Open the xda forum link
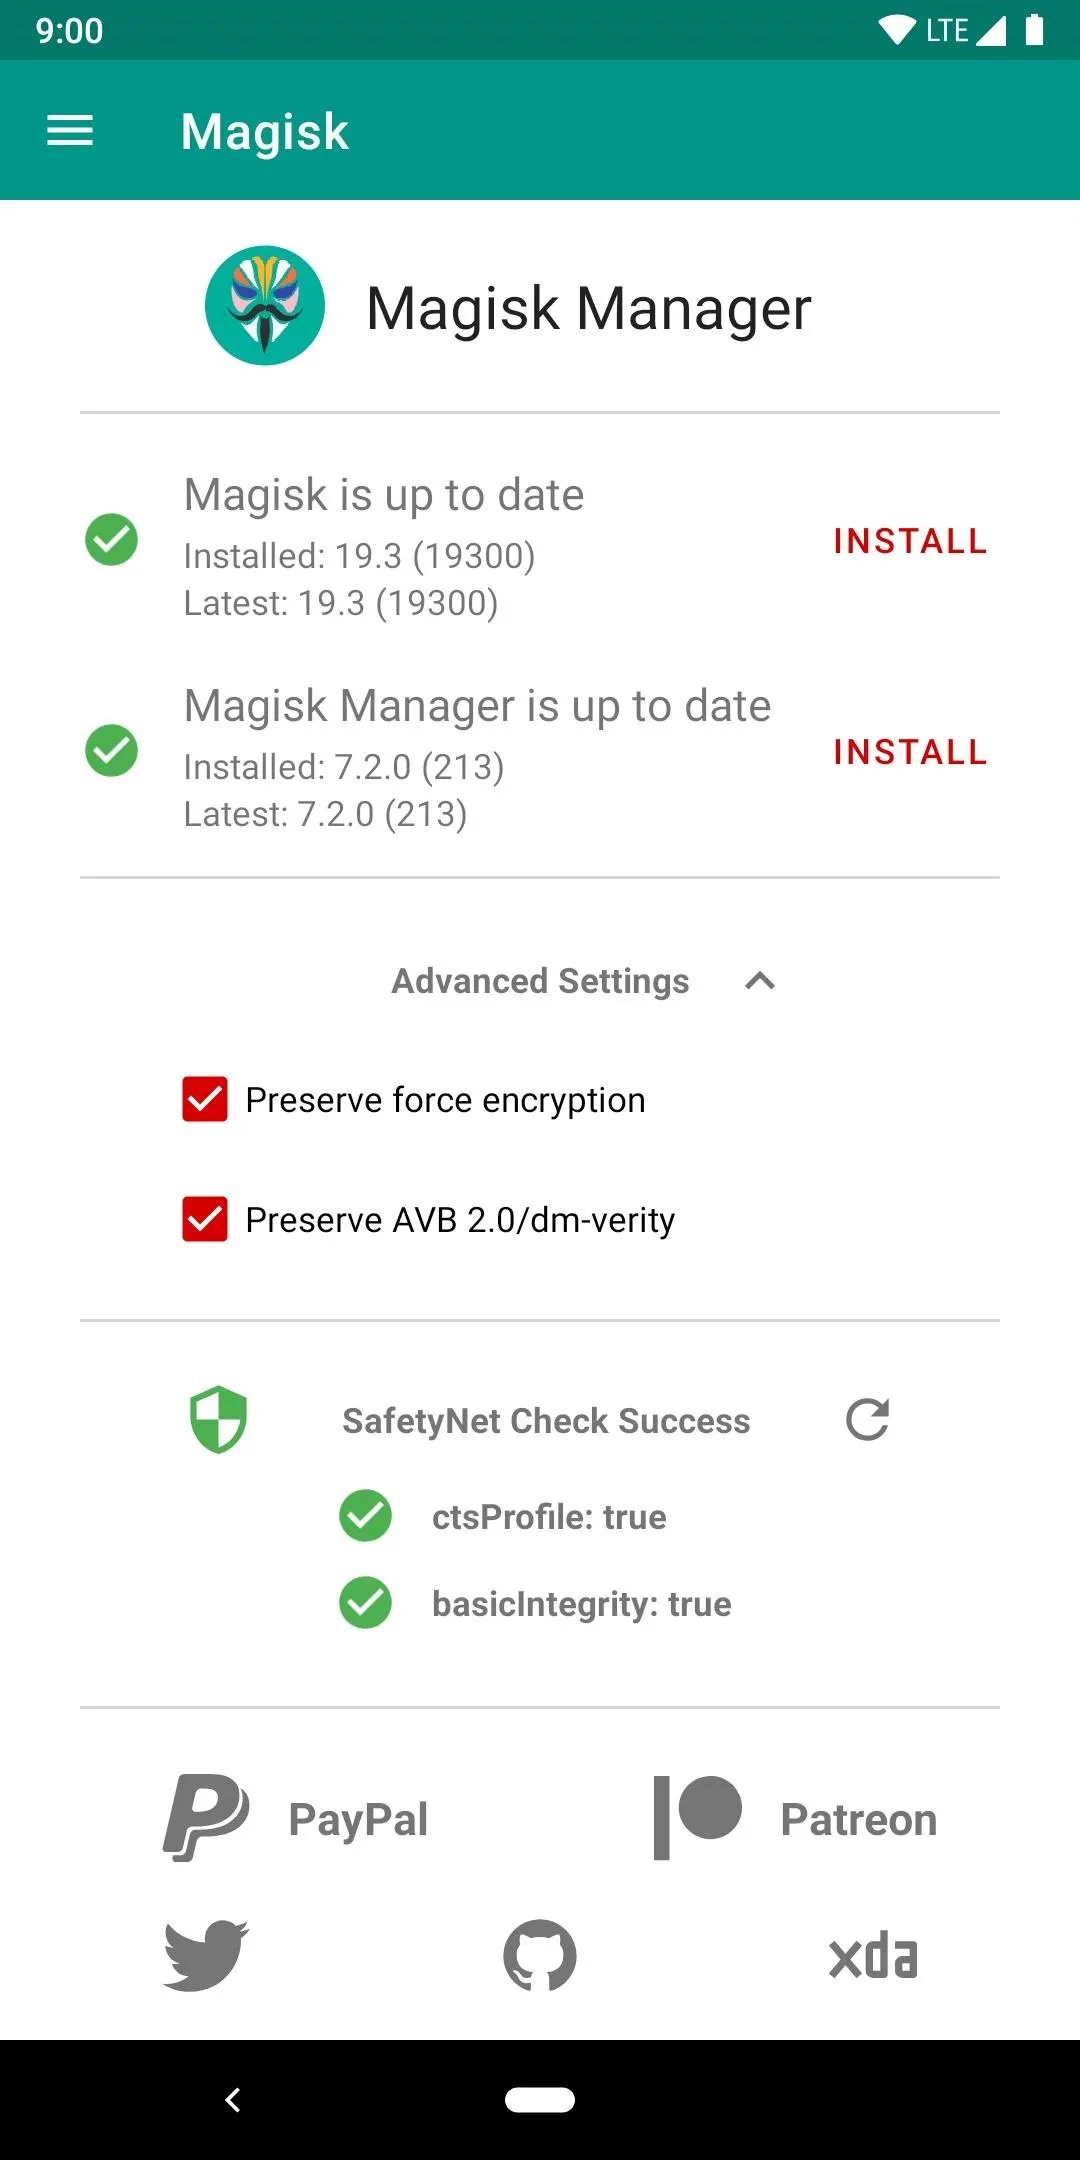The width and height of the screenshot is (1080, 2160). pyautogui.click(x=873, y=1957)
